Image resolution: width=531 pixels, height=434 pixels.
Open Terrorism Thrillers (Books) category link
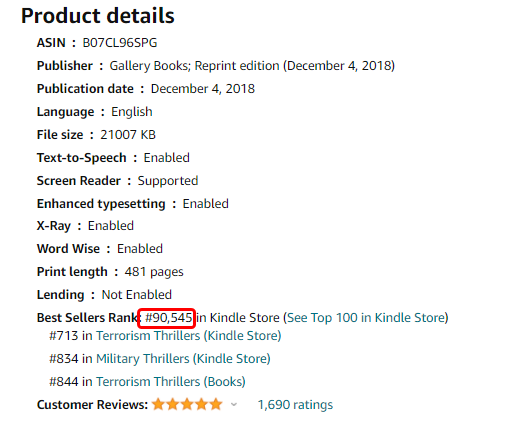(171, 382)
